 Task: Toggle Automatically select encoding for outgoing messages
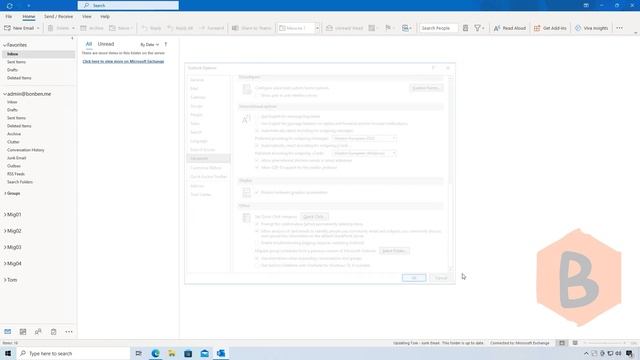click(x=257, y=131)
